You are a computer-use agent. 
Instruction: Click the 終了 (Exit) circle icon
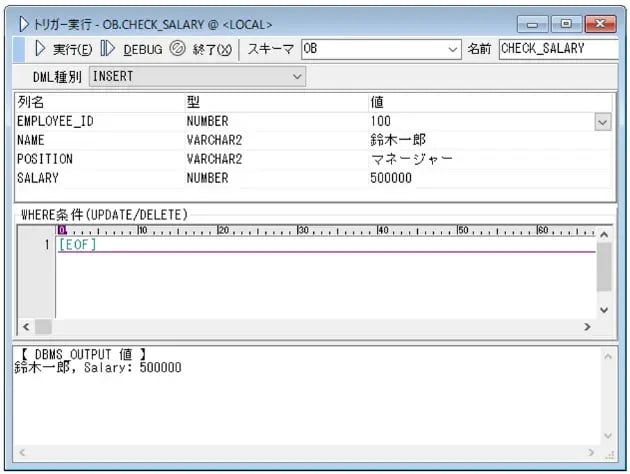tap(178, 49)
